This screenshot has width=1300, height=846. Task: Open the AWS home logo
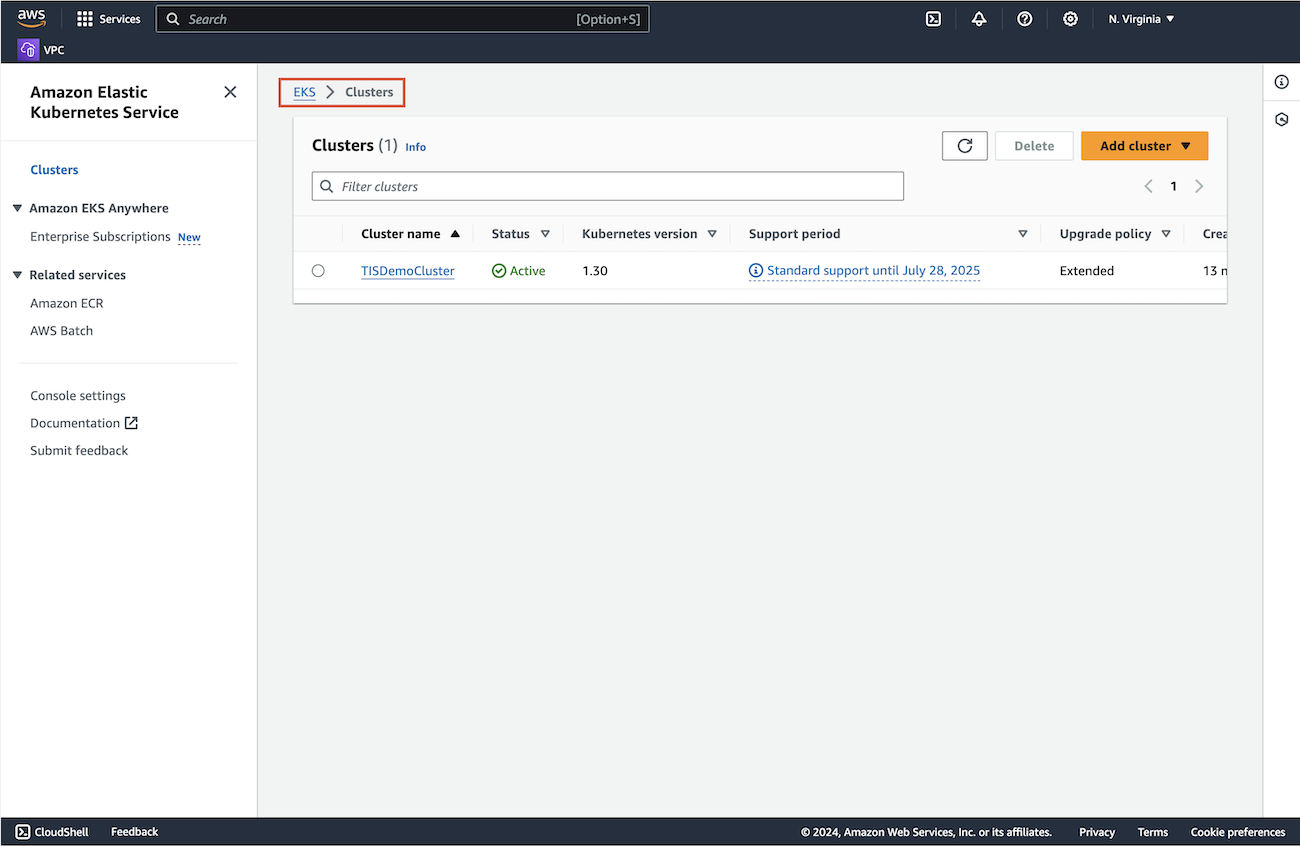[x=31, y=19]
